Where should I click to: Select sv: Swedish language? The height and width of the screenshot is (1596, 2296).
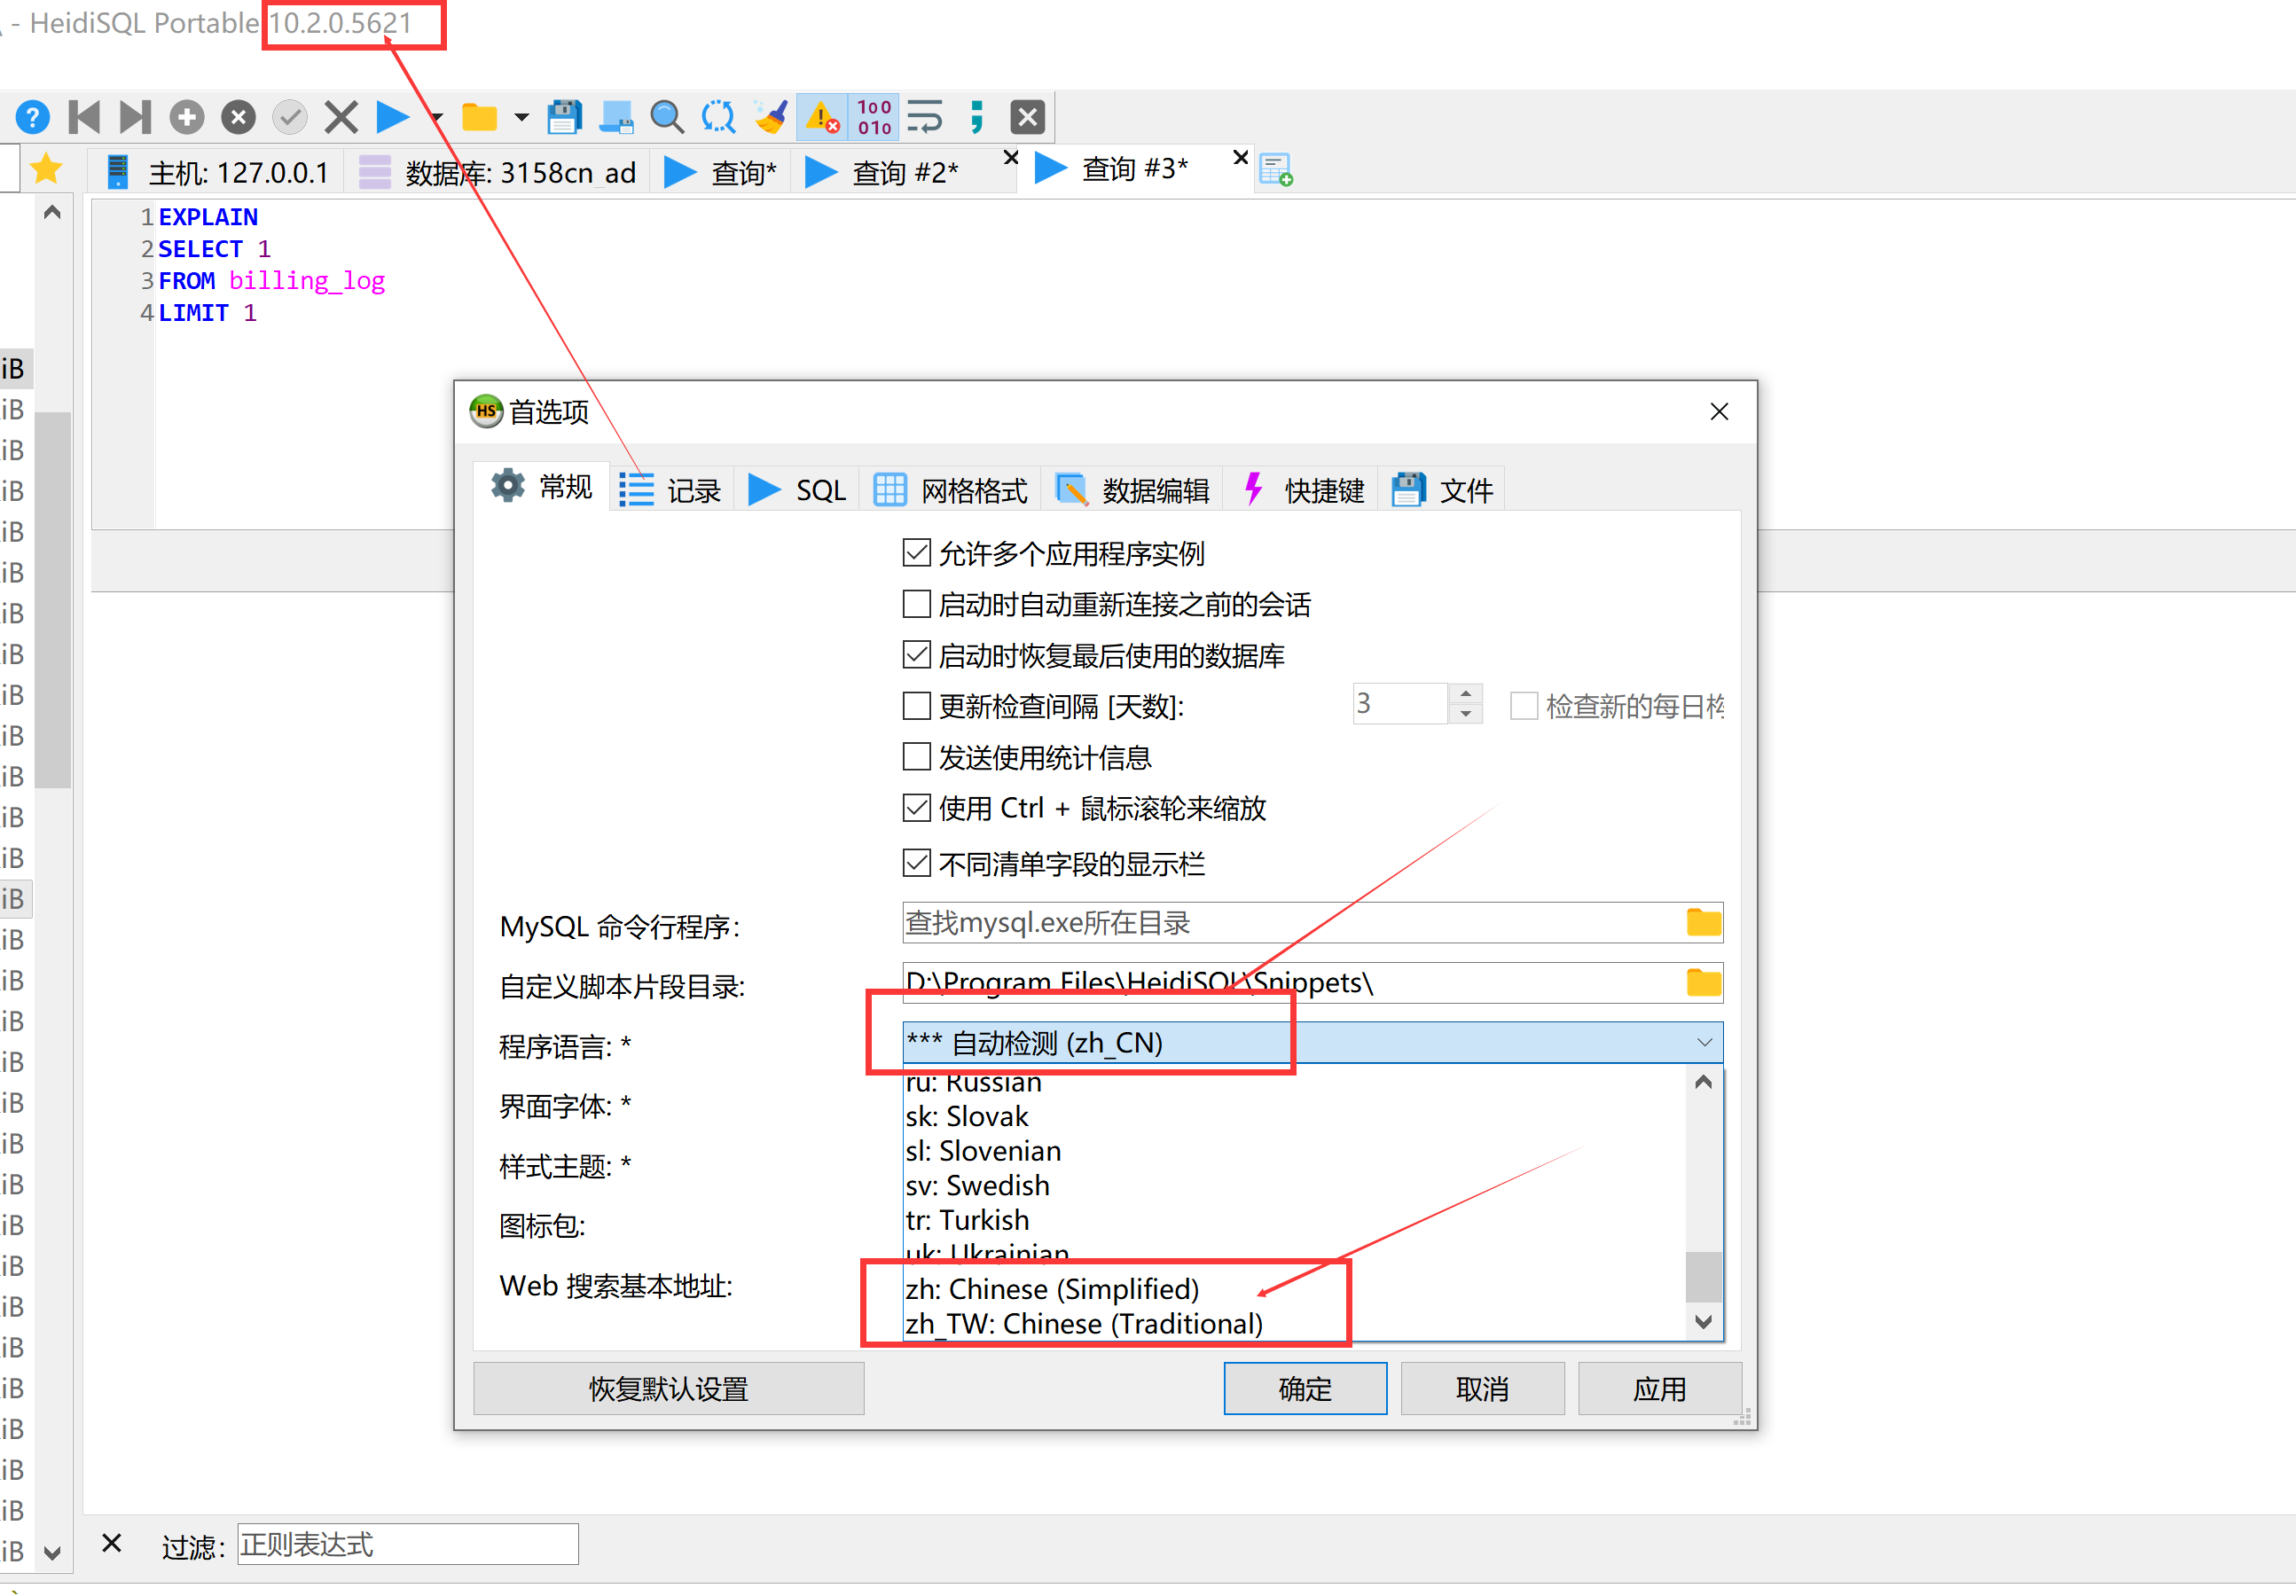1294,1186
